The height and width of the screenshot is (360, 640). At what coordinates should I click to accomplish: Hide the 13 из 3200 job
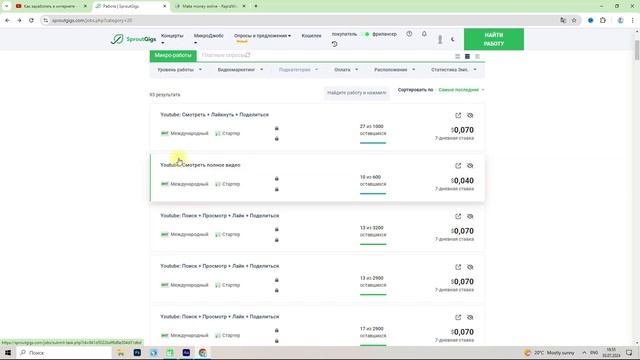point(470,216)
